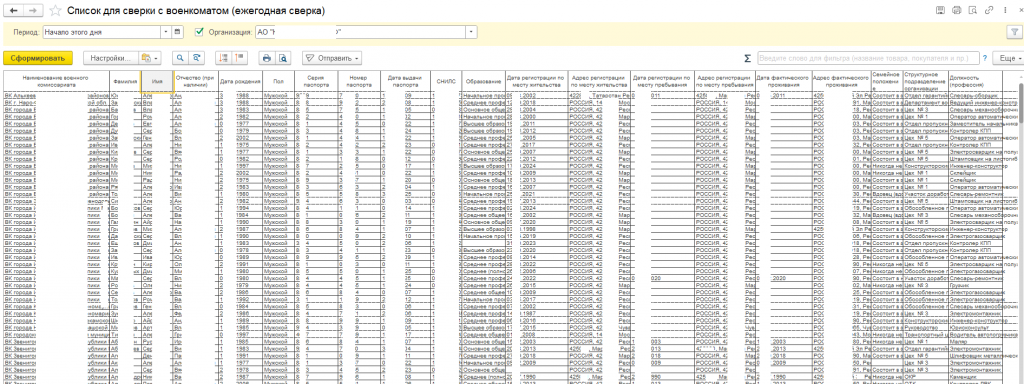Select the Имя column header
1024x384 pixels.
pos(156,82)
